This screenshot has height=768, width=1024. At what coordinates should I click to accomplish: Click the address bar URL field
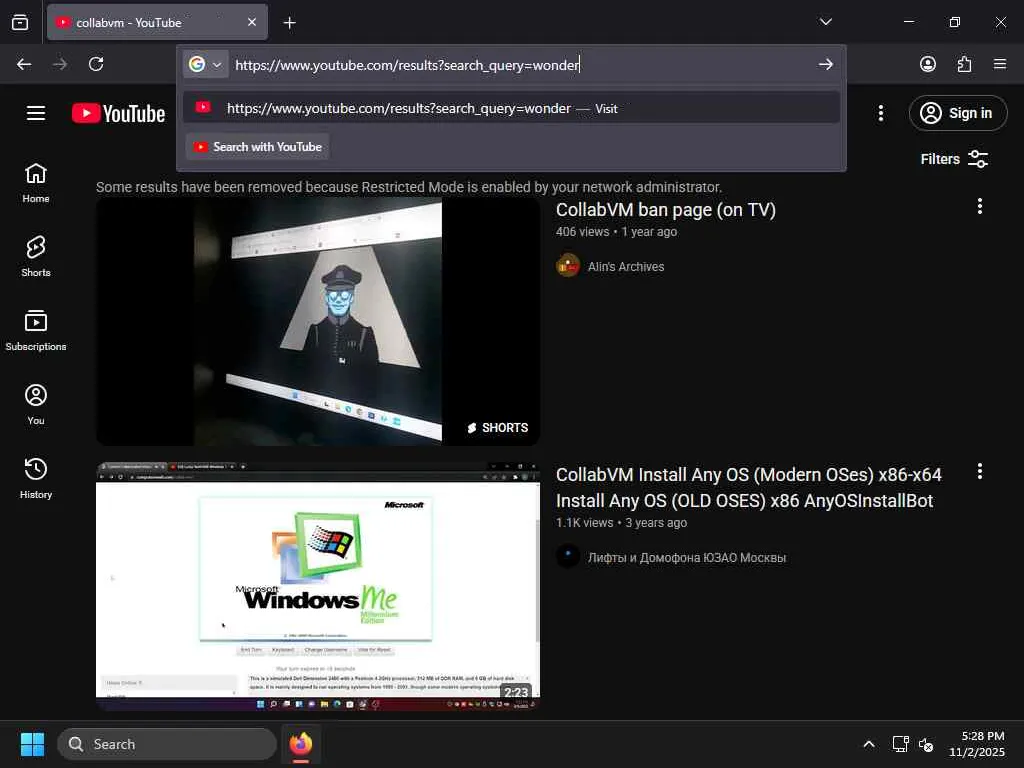(521, 65)
